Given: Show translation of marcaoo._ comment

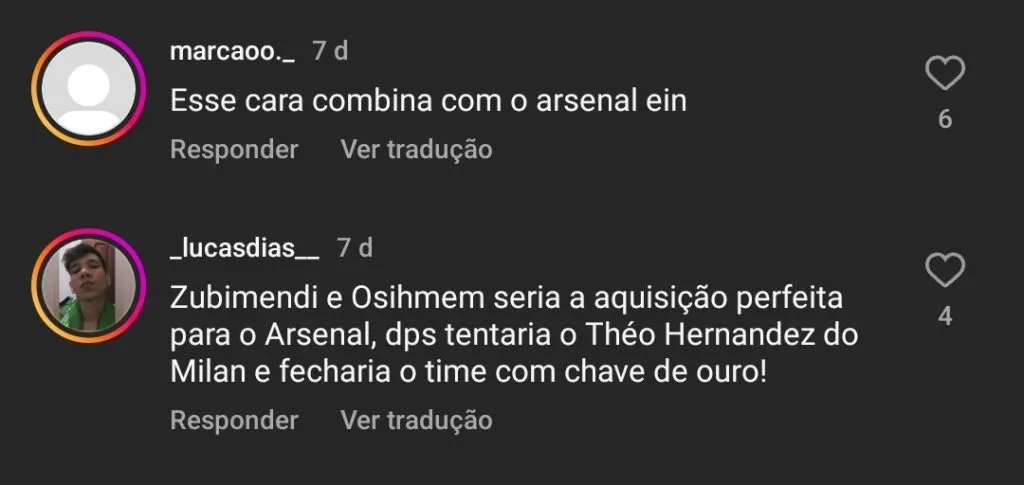Looking at the screenshot, I should (416, 150).
